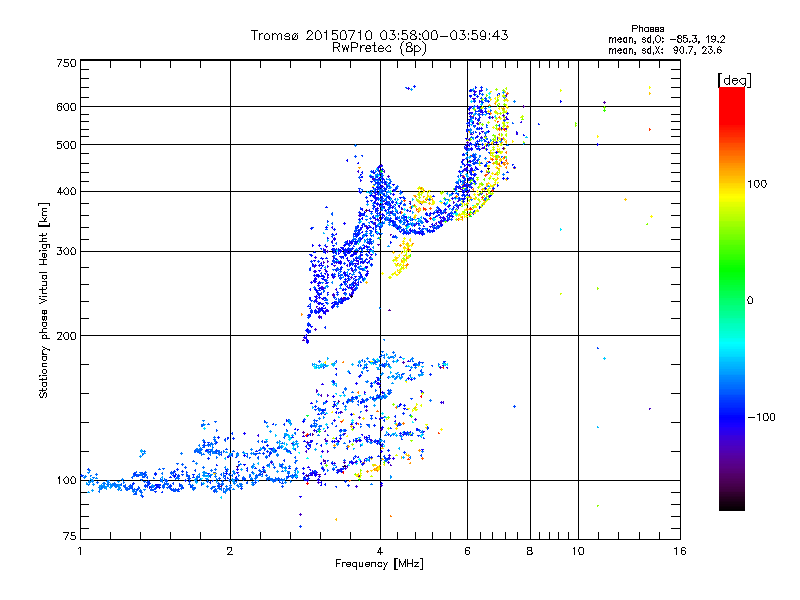The height and width of the screenshot is (600, 800).
Task: Click the '4' frequency axis tick label
Action: coord(380,551)
